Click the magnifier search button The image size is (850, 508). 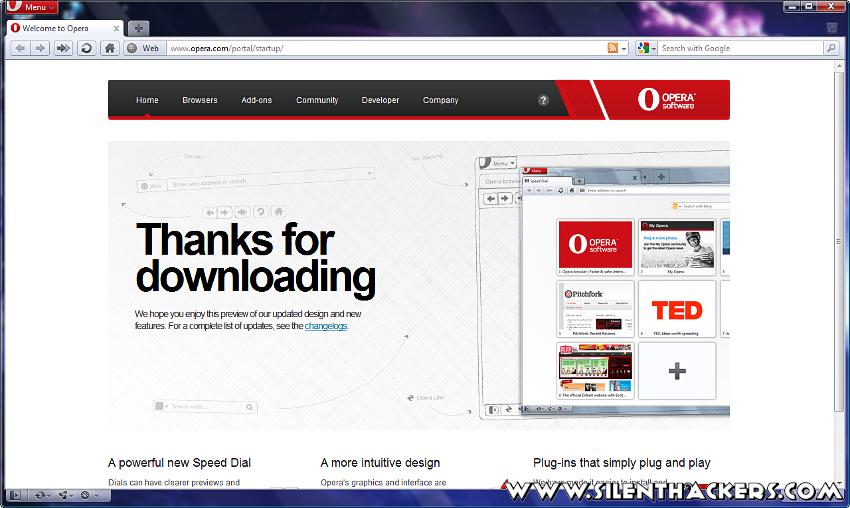point(831,48)
